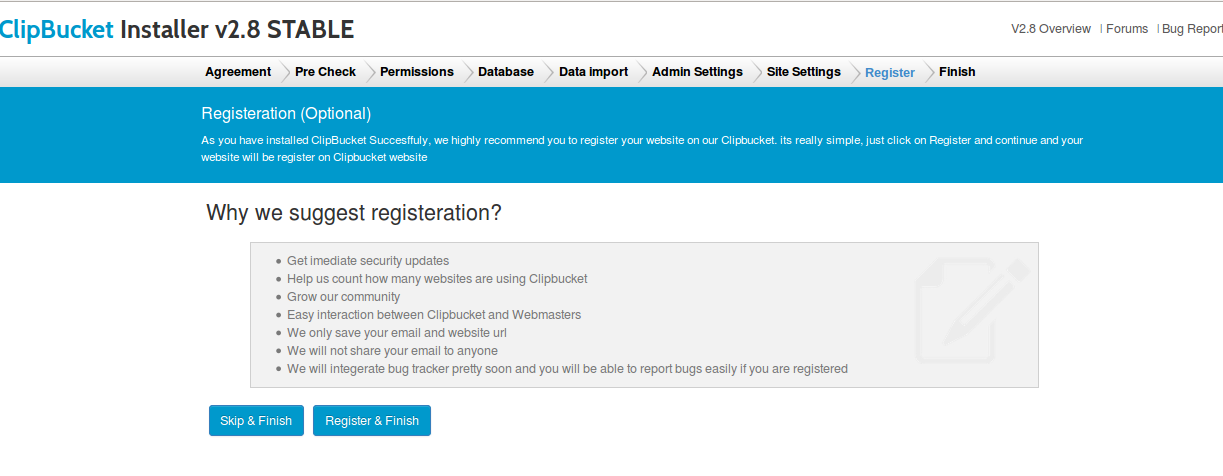The height and width of the screenshot is (476, 1223).
Task: Go to the Permissions step
Action: [x=417, y=72]
